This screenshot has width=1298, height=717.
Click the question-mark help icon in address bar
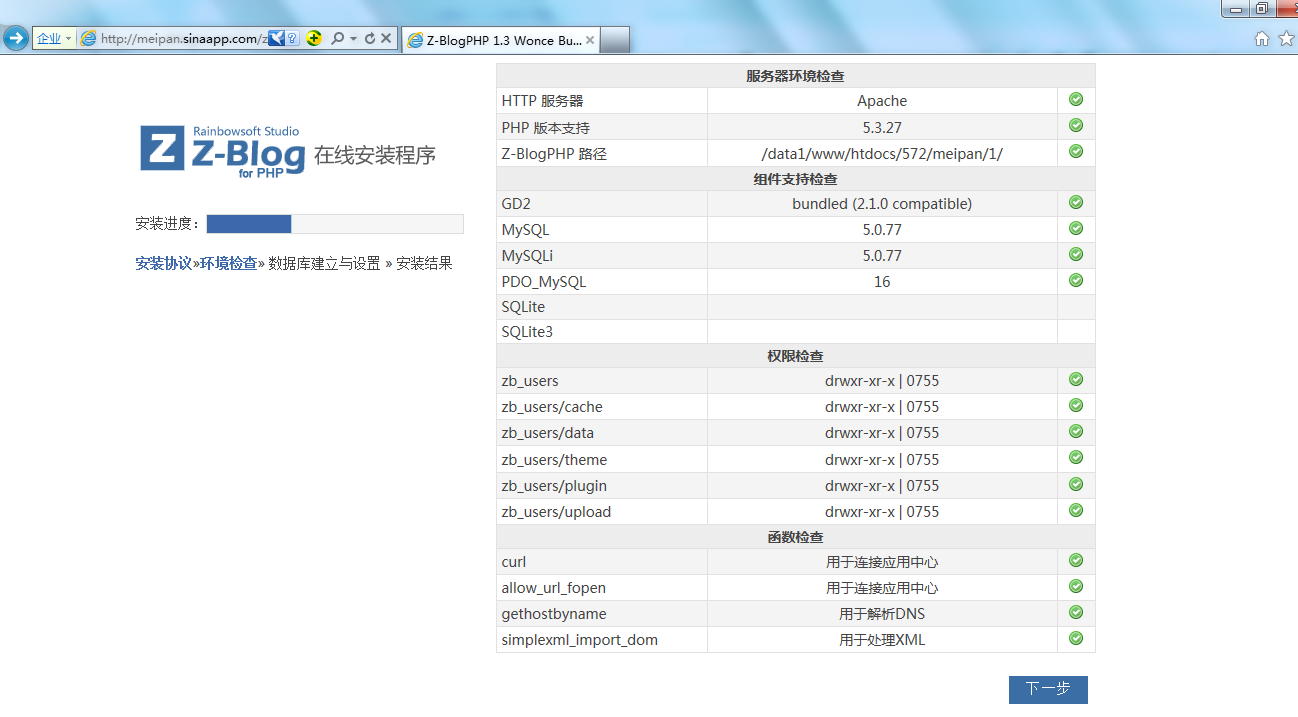click(x=293, y=39)
